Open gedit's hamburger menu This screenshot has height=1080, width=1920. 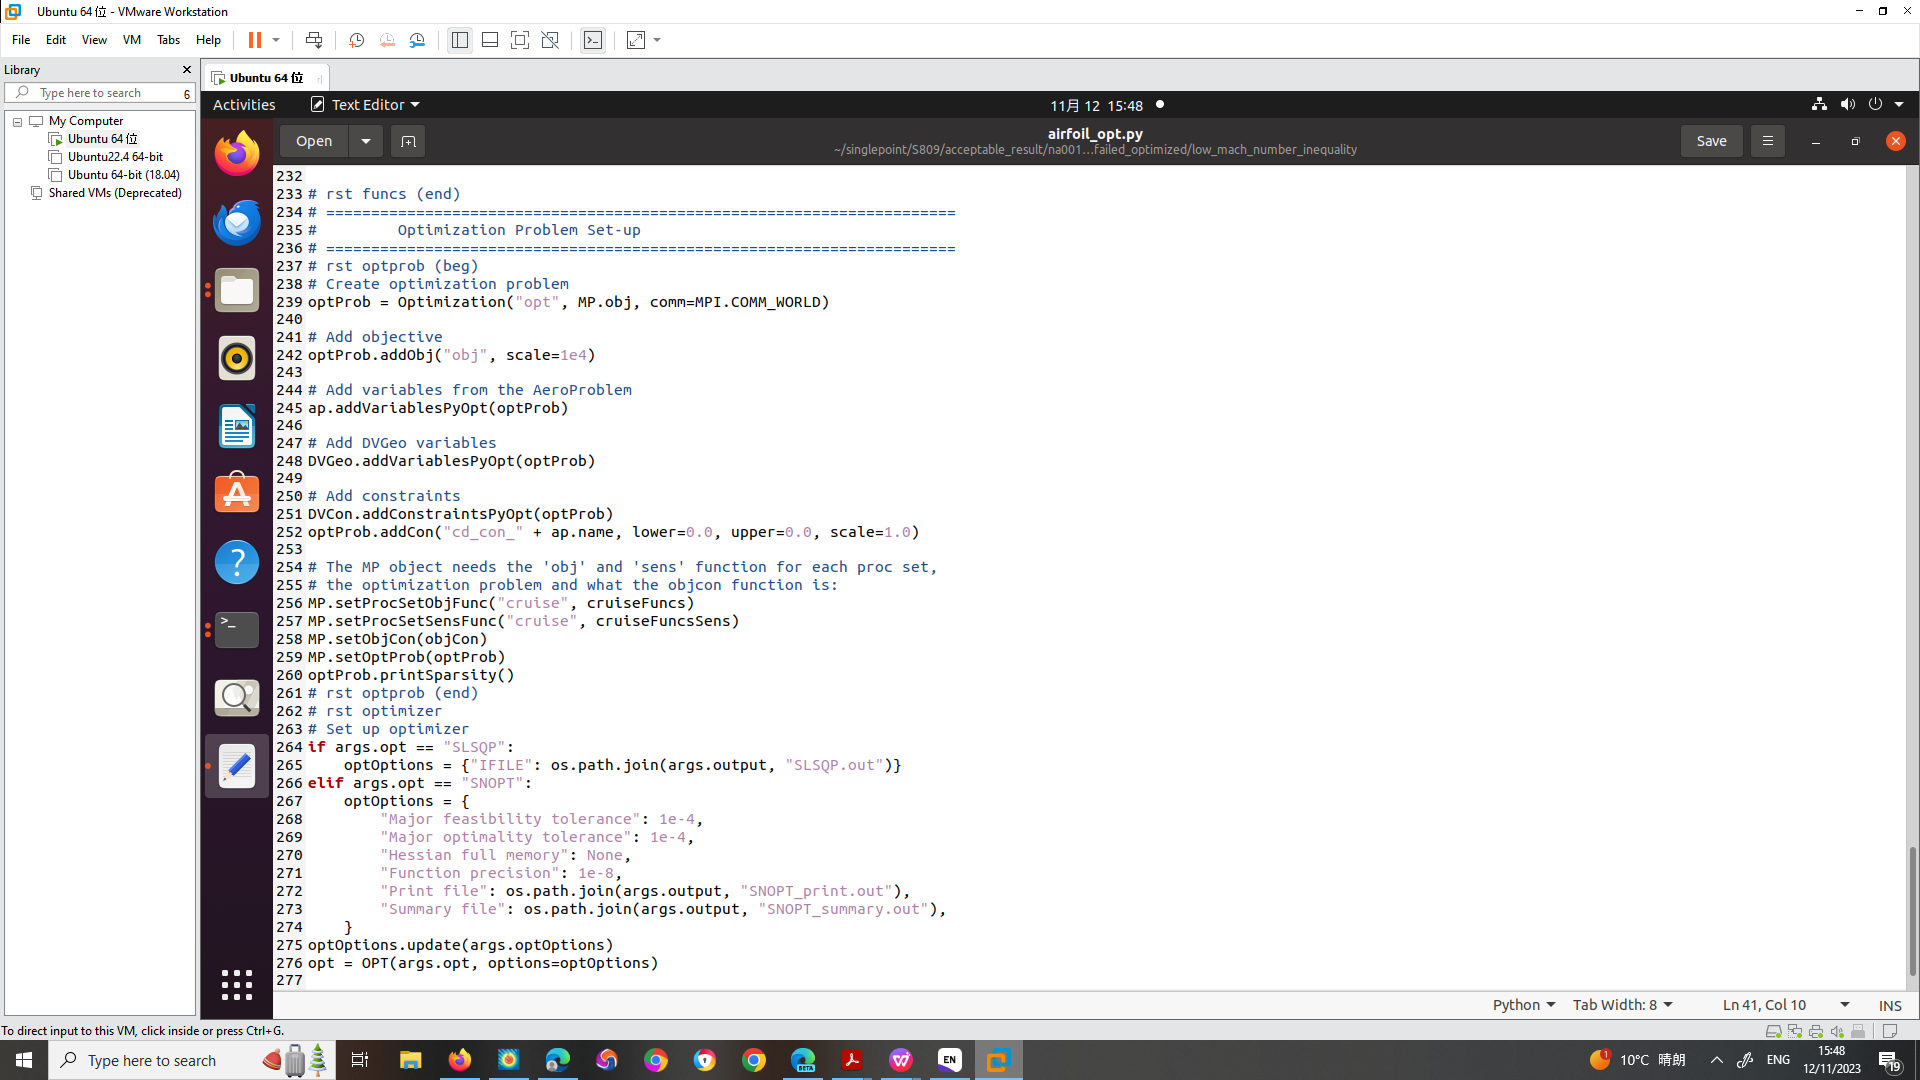[1766, 140]
